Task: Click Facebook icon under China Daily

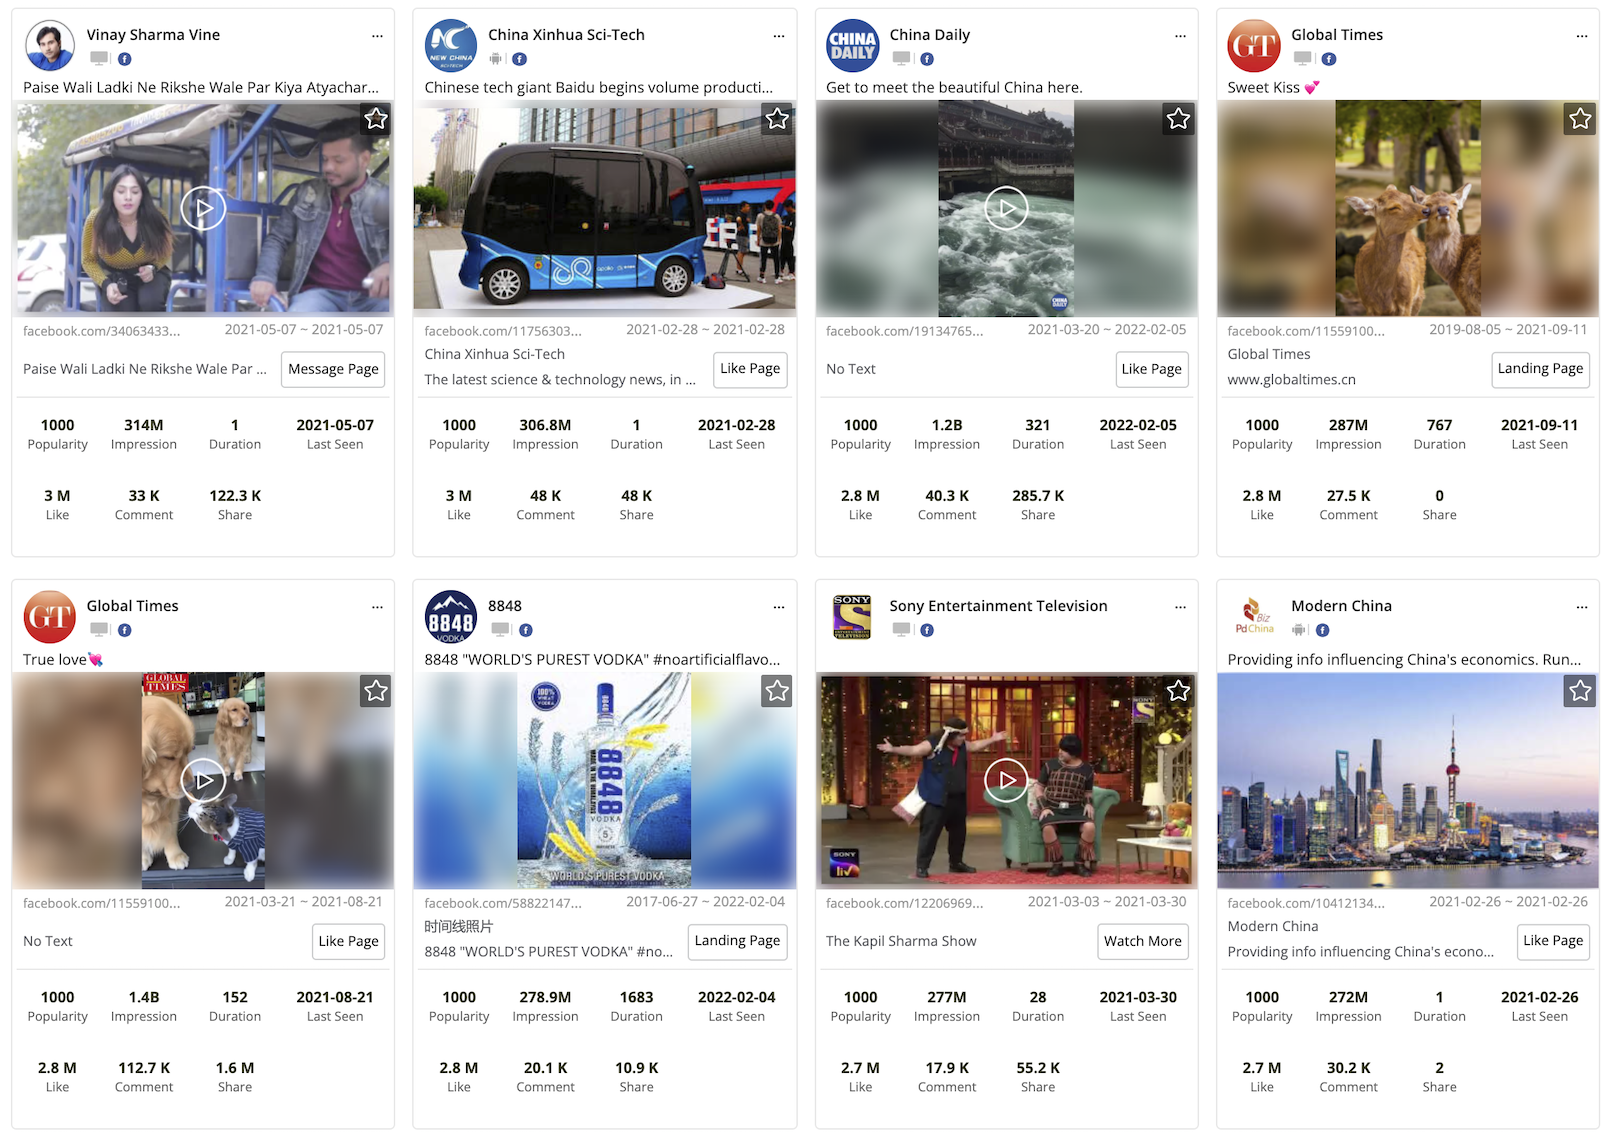Action: (x=927, y=59)
